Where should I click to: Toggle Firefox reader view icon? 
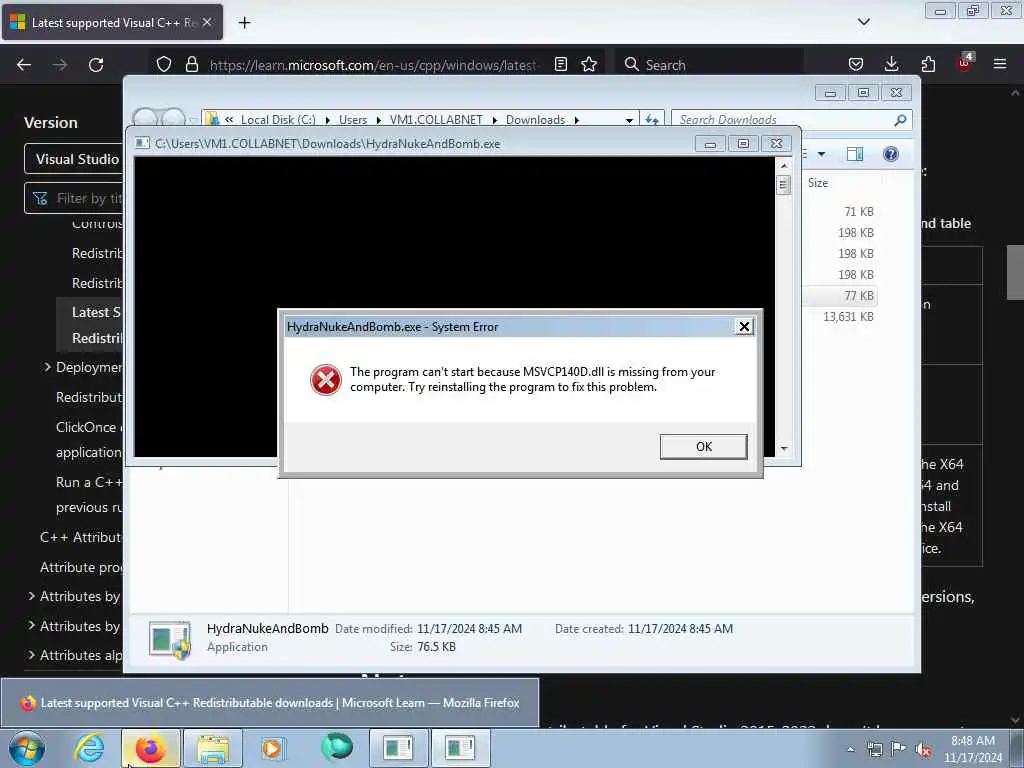click(560, 64)
